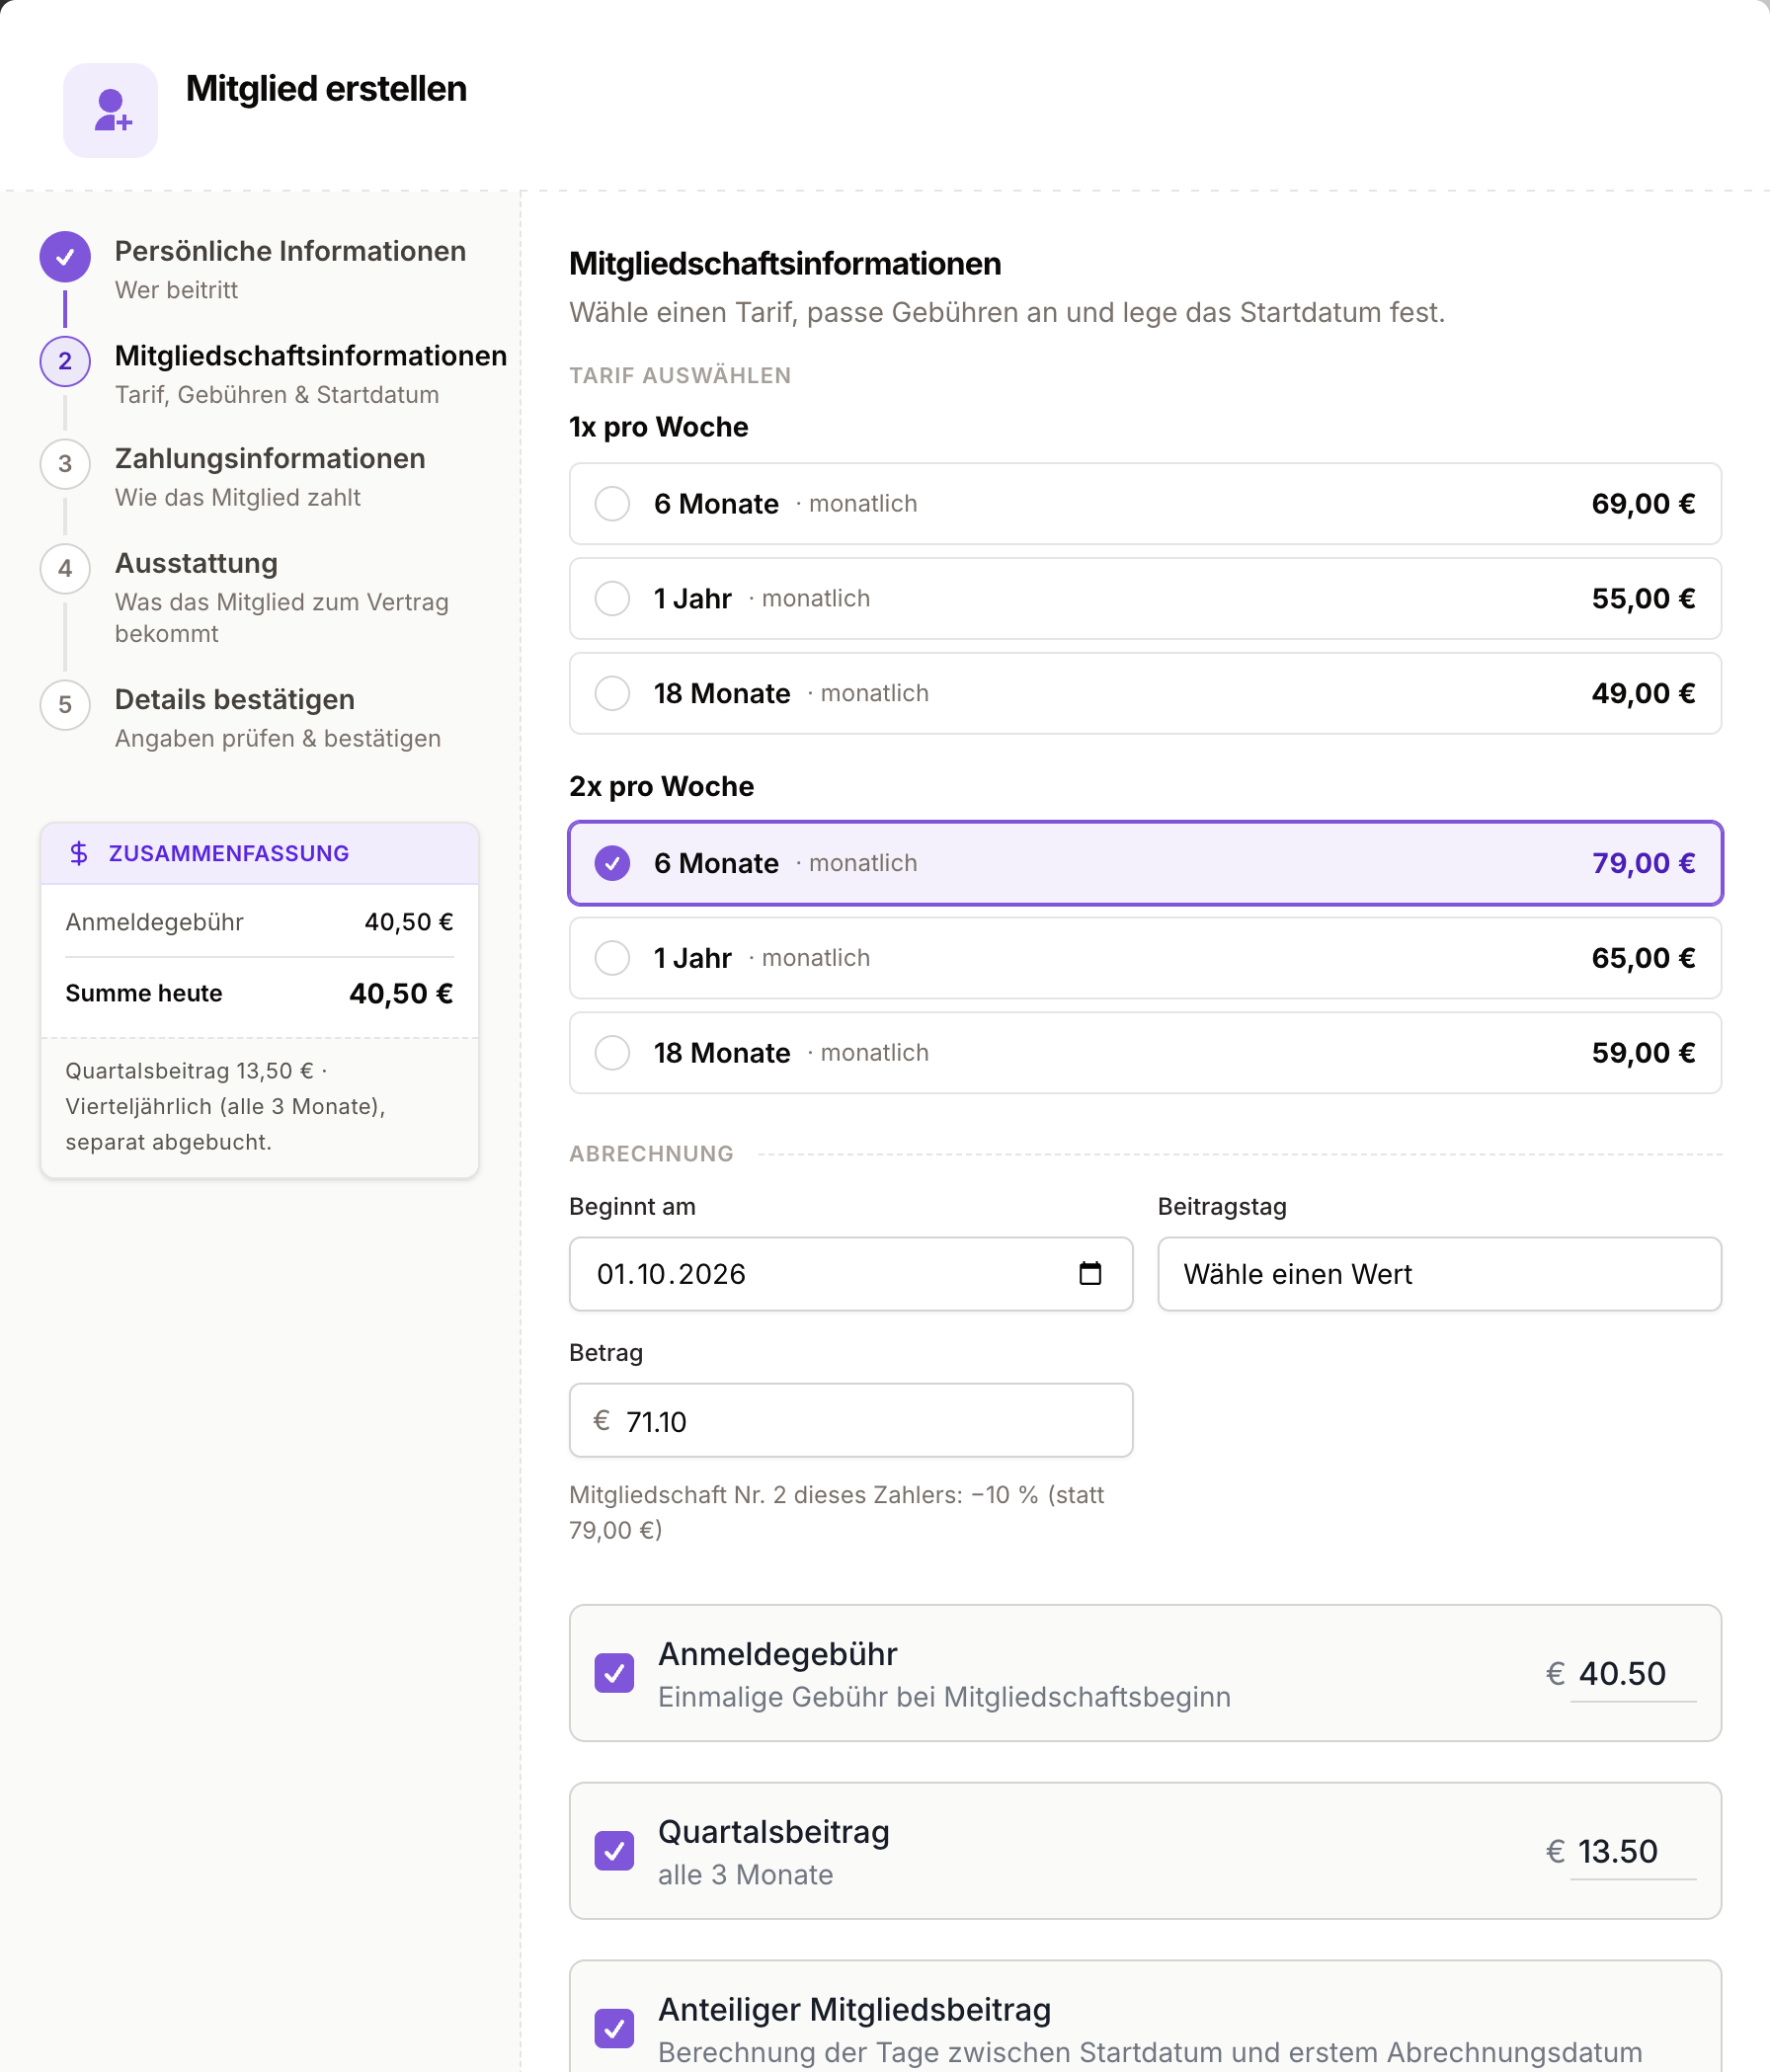Image resolution: width=1770 pixels, height=2072 pixels.
Task: Click the add-member icon beside Mitglied erstellen
Action: (x=111, y=110)
